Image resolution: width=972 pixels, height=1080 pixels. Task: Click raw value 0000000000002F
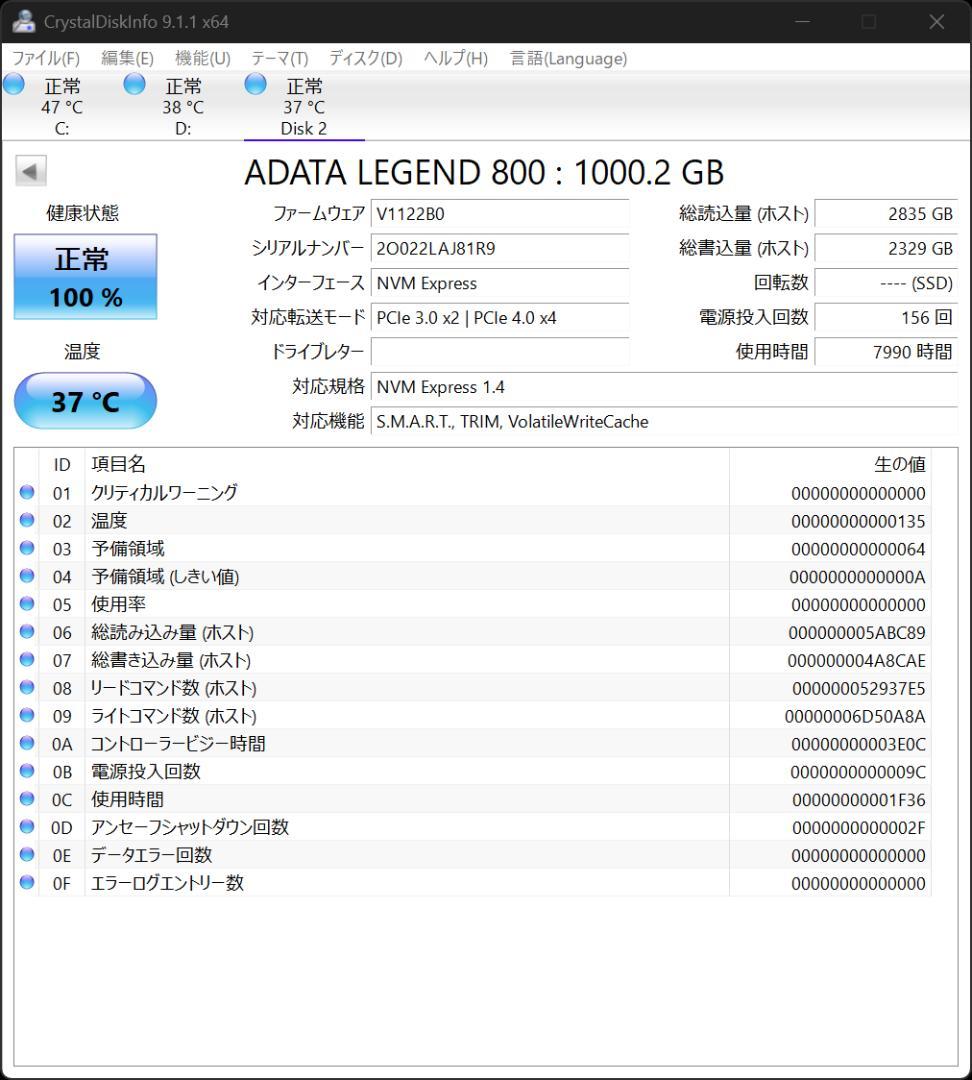pyautogui.click(x=859, y=827)
